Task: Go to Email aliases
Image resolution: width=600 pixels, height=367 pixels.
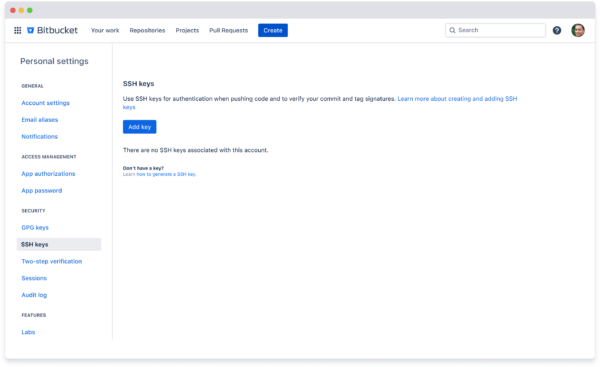Action: coord(40,120)
